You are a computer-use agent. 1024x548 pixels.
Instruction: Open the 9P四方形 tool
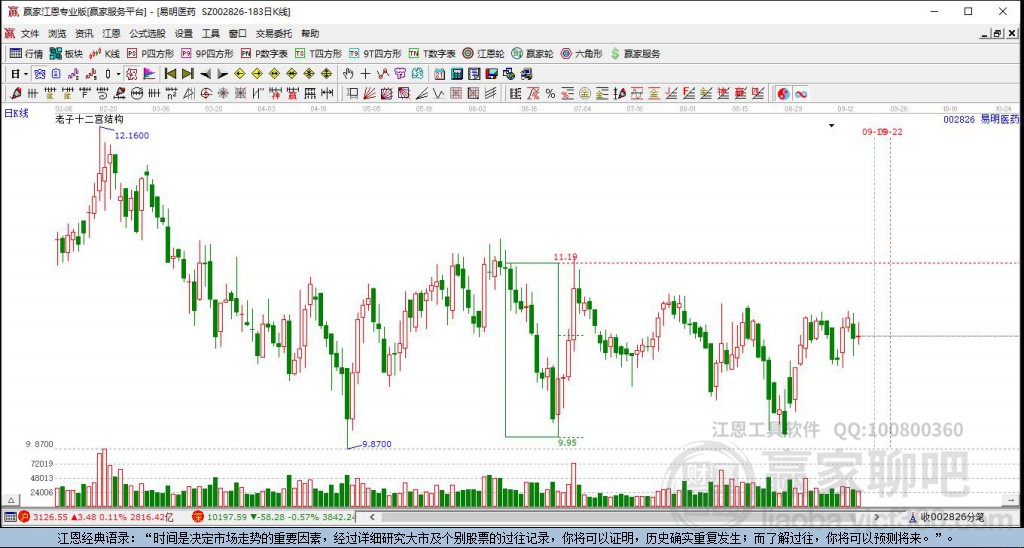point(207,54)
